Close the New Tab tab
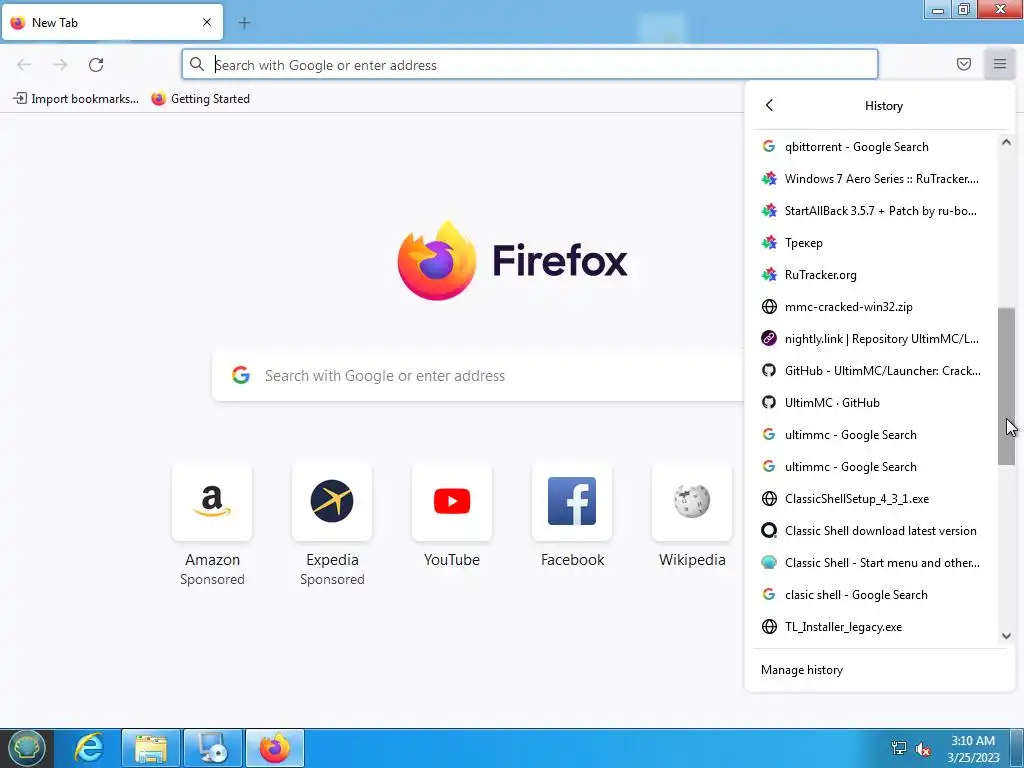Screen dimensions: 1024x768 point(206,22)
